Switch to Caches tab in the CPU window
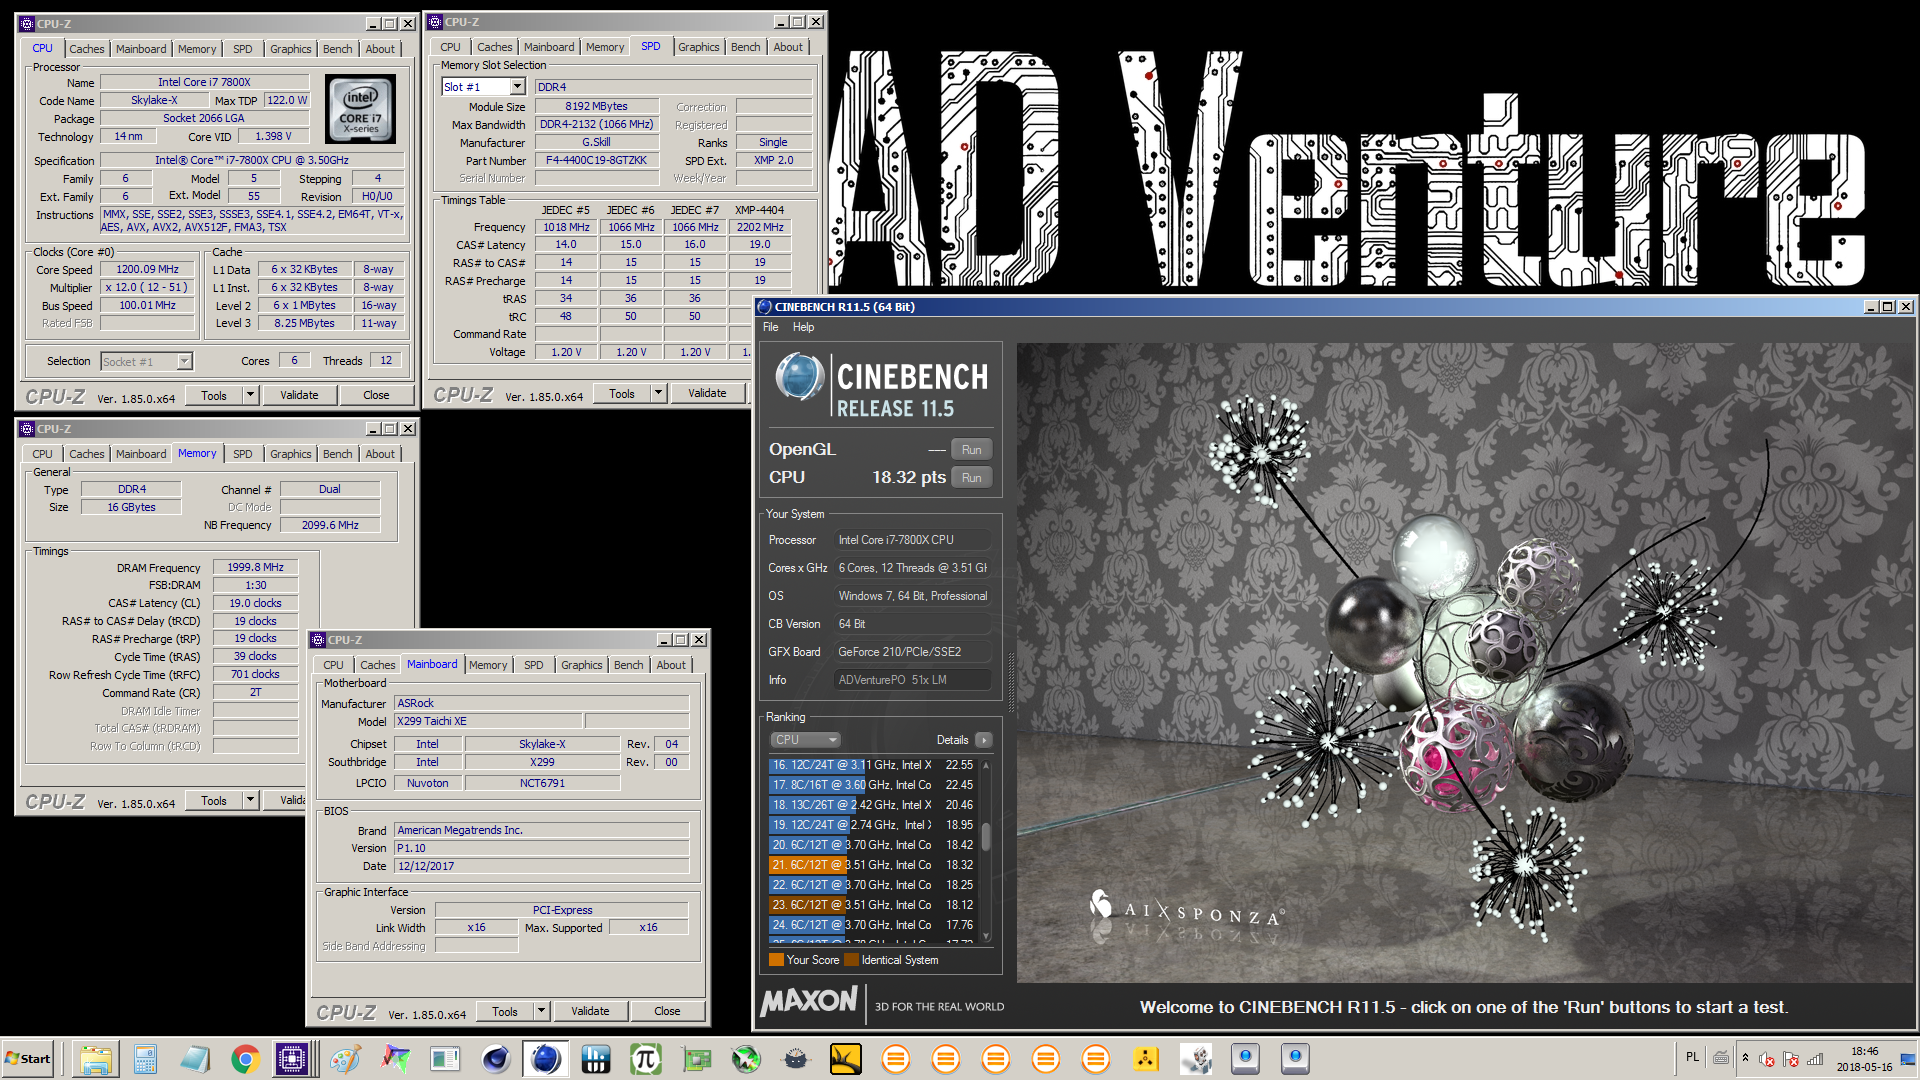Screen dimensions: 1920x1080 [86, 49]
